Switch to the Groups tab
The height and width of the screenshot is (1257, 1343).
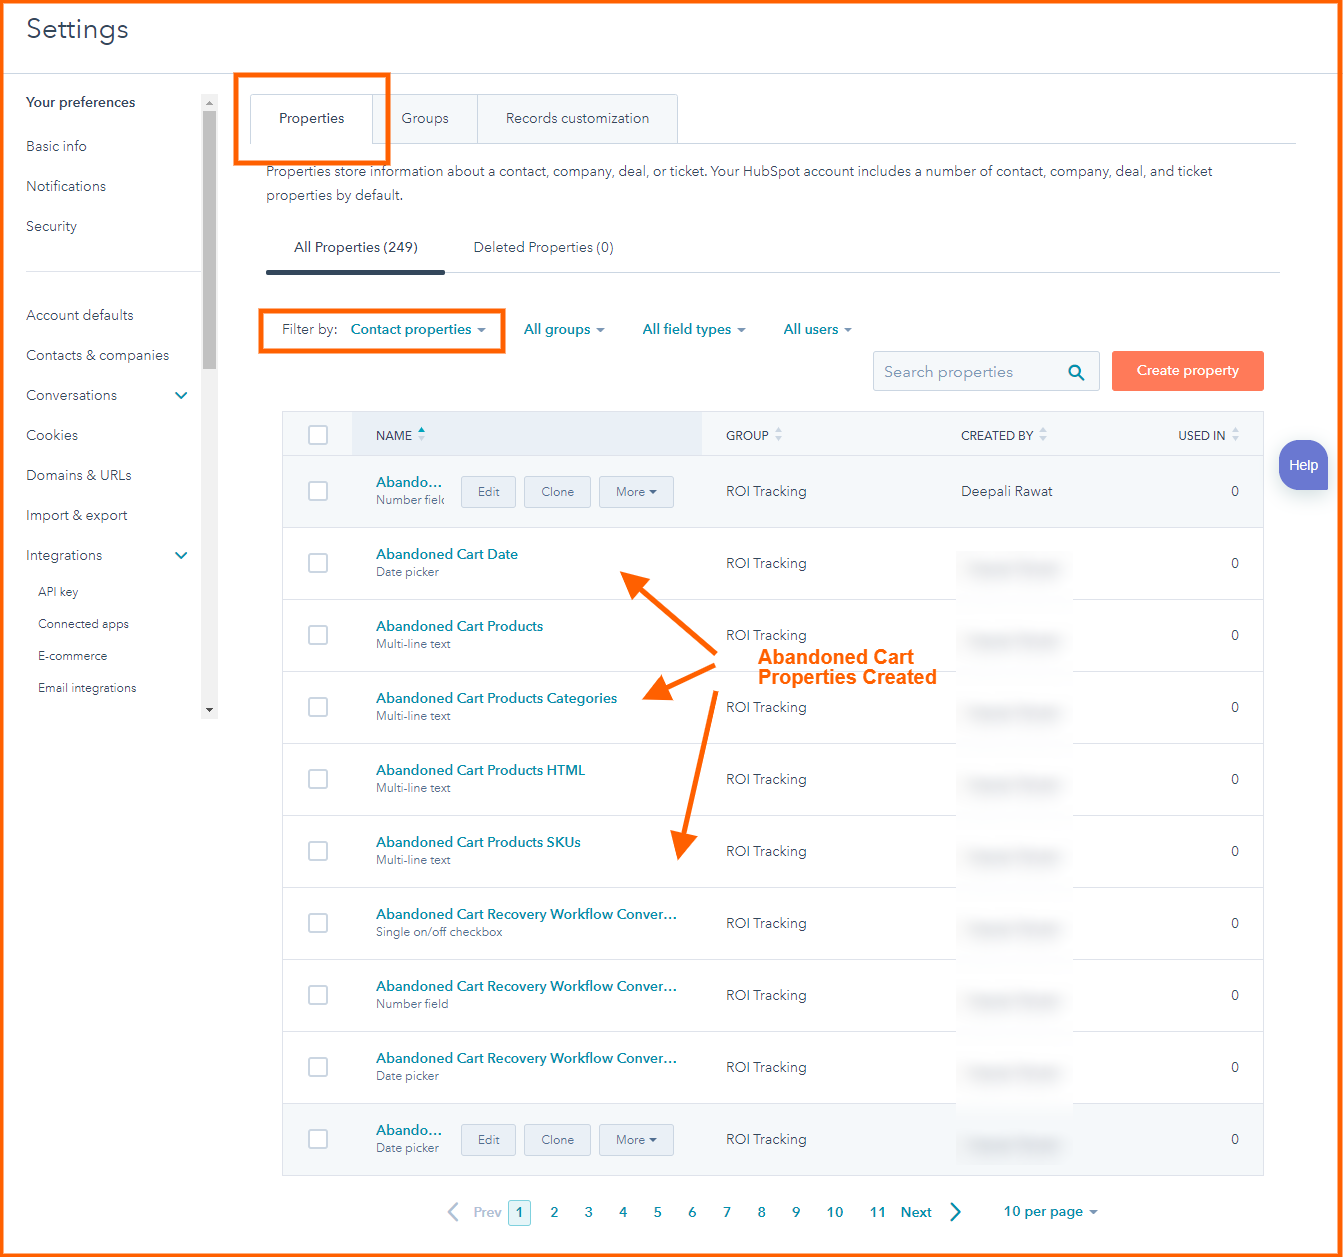425,118
